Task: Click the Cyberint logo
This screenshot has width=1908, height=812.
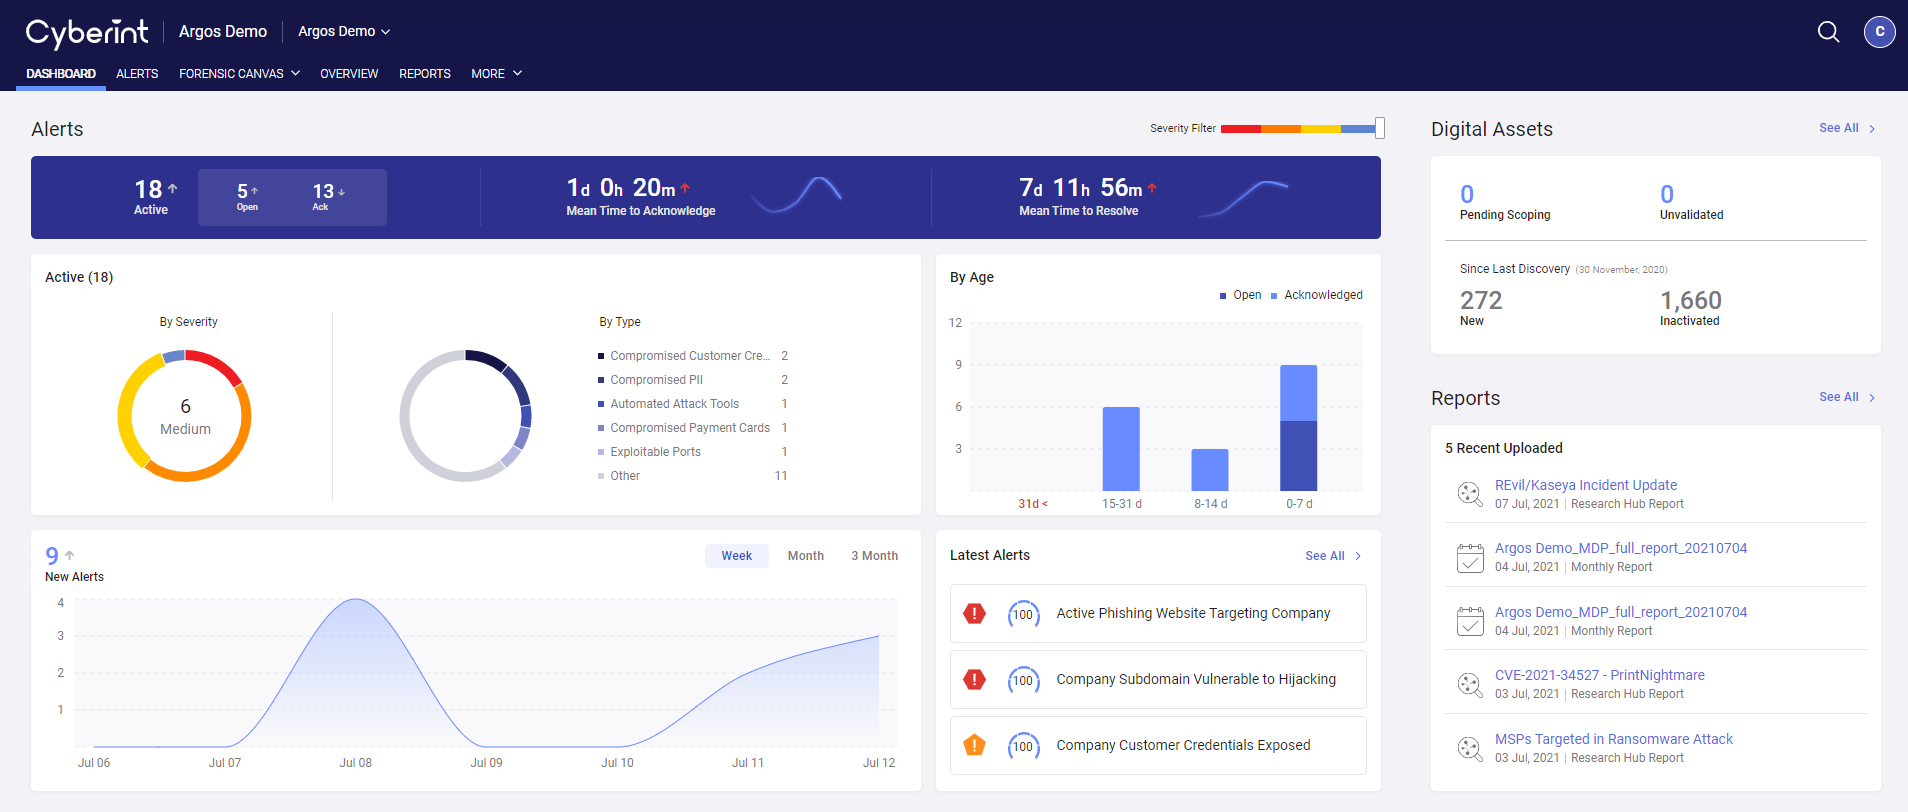Action: (87, 33)
